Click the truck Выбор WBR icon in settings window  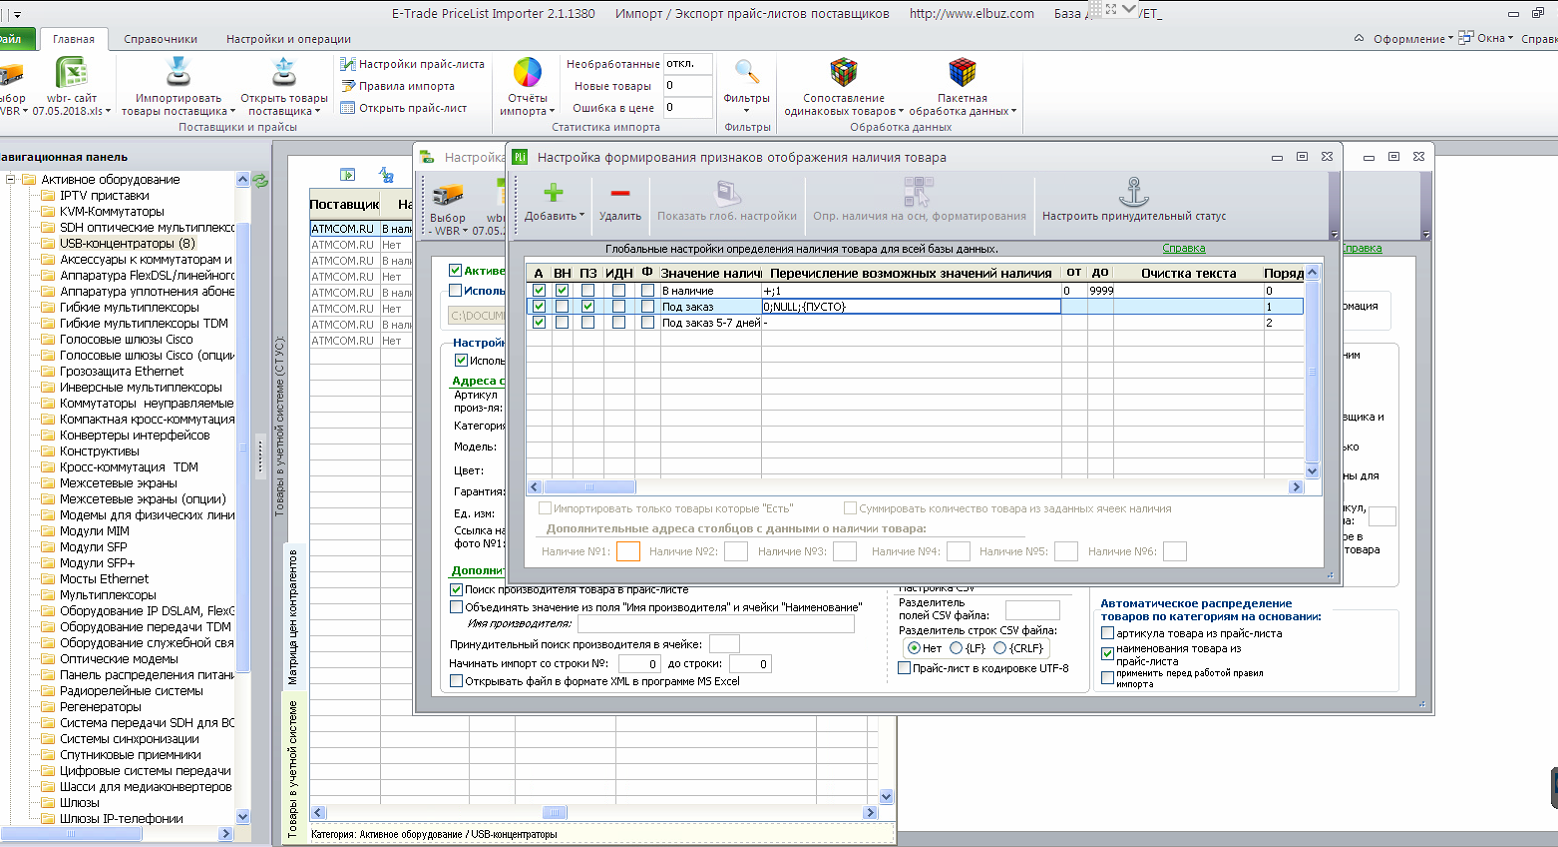(x=447, y=194)
